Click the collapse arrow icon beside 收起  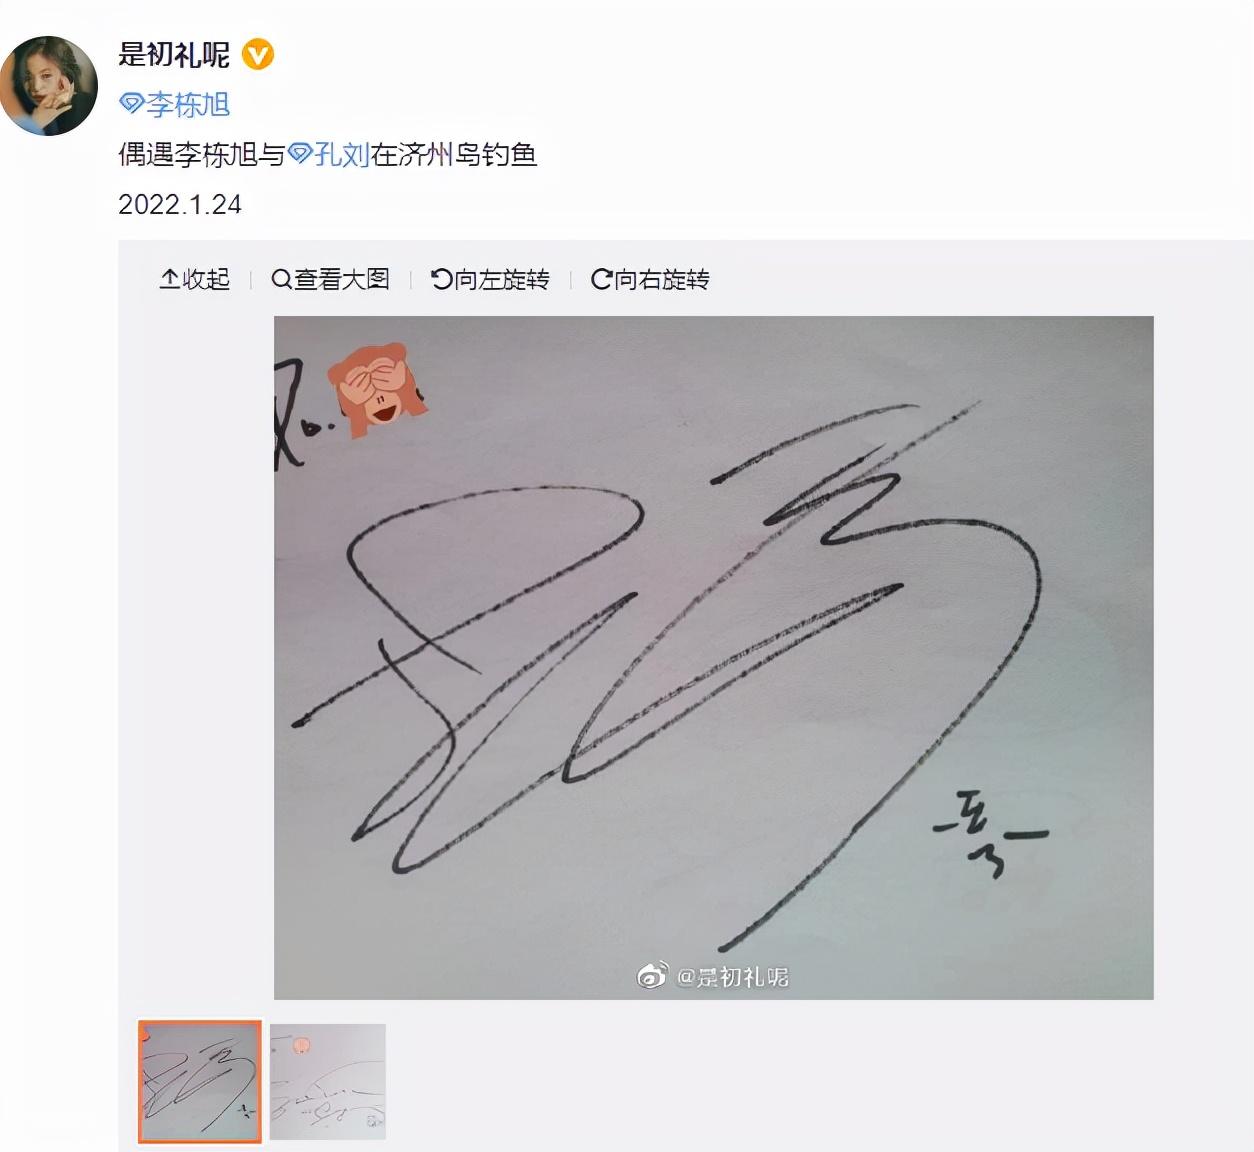[169, 279]
